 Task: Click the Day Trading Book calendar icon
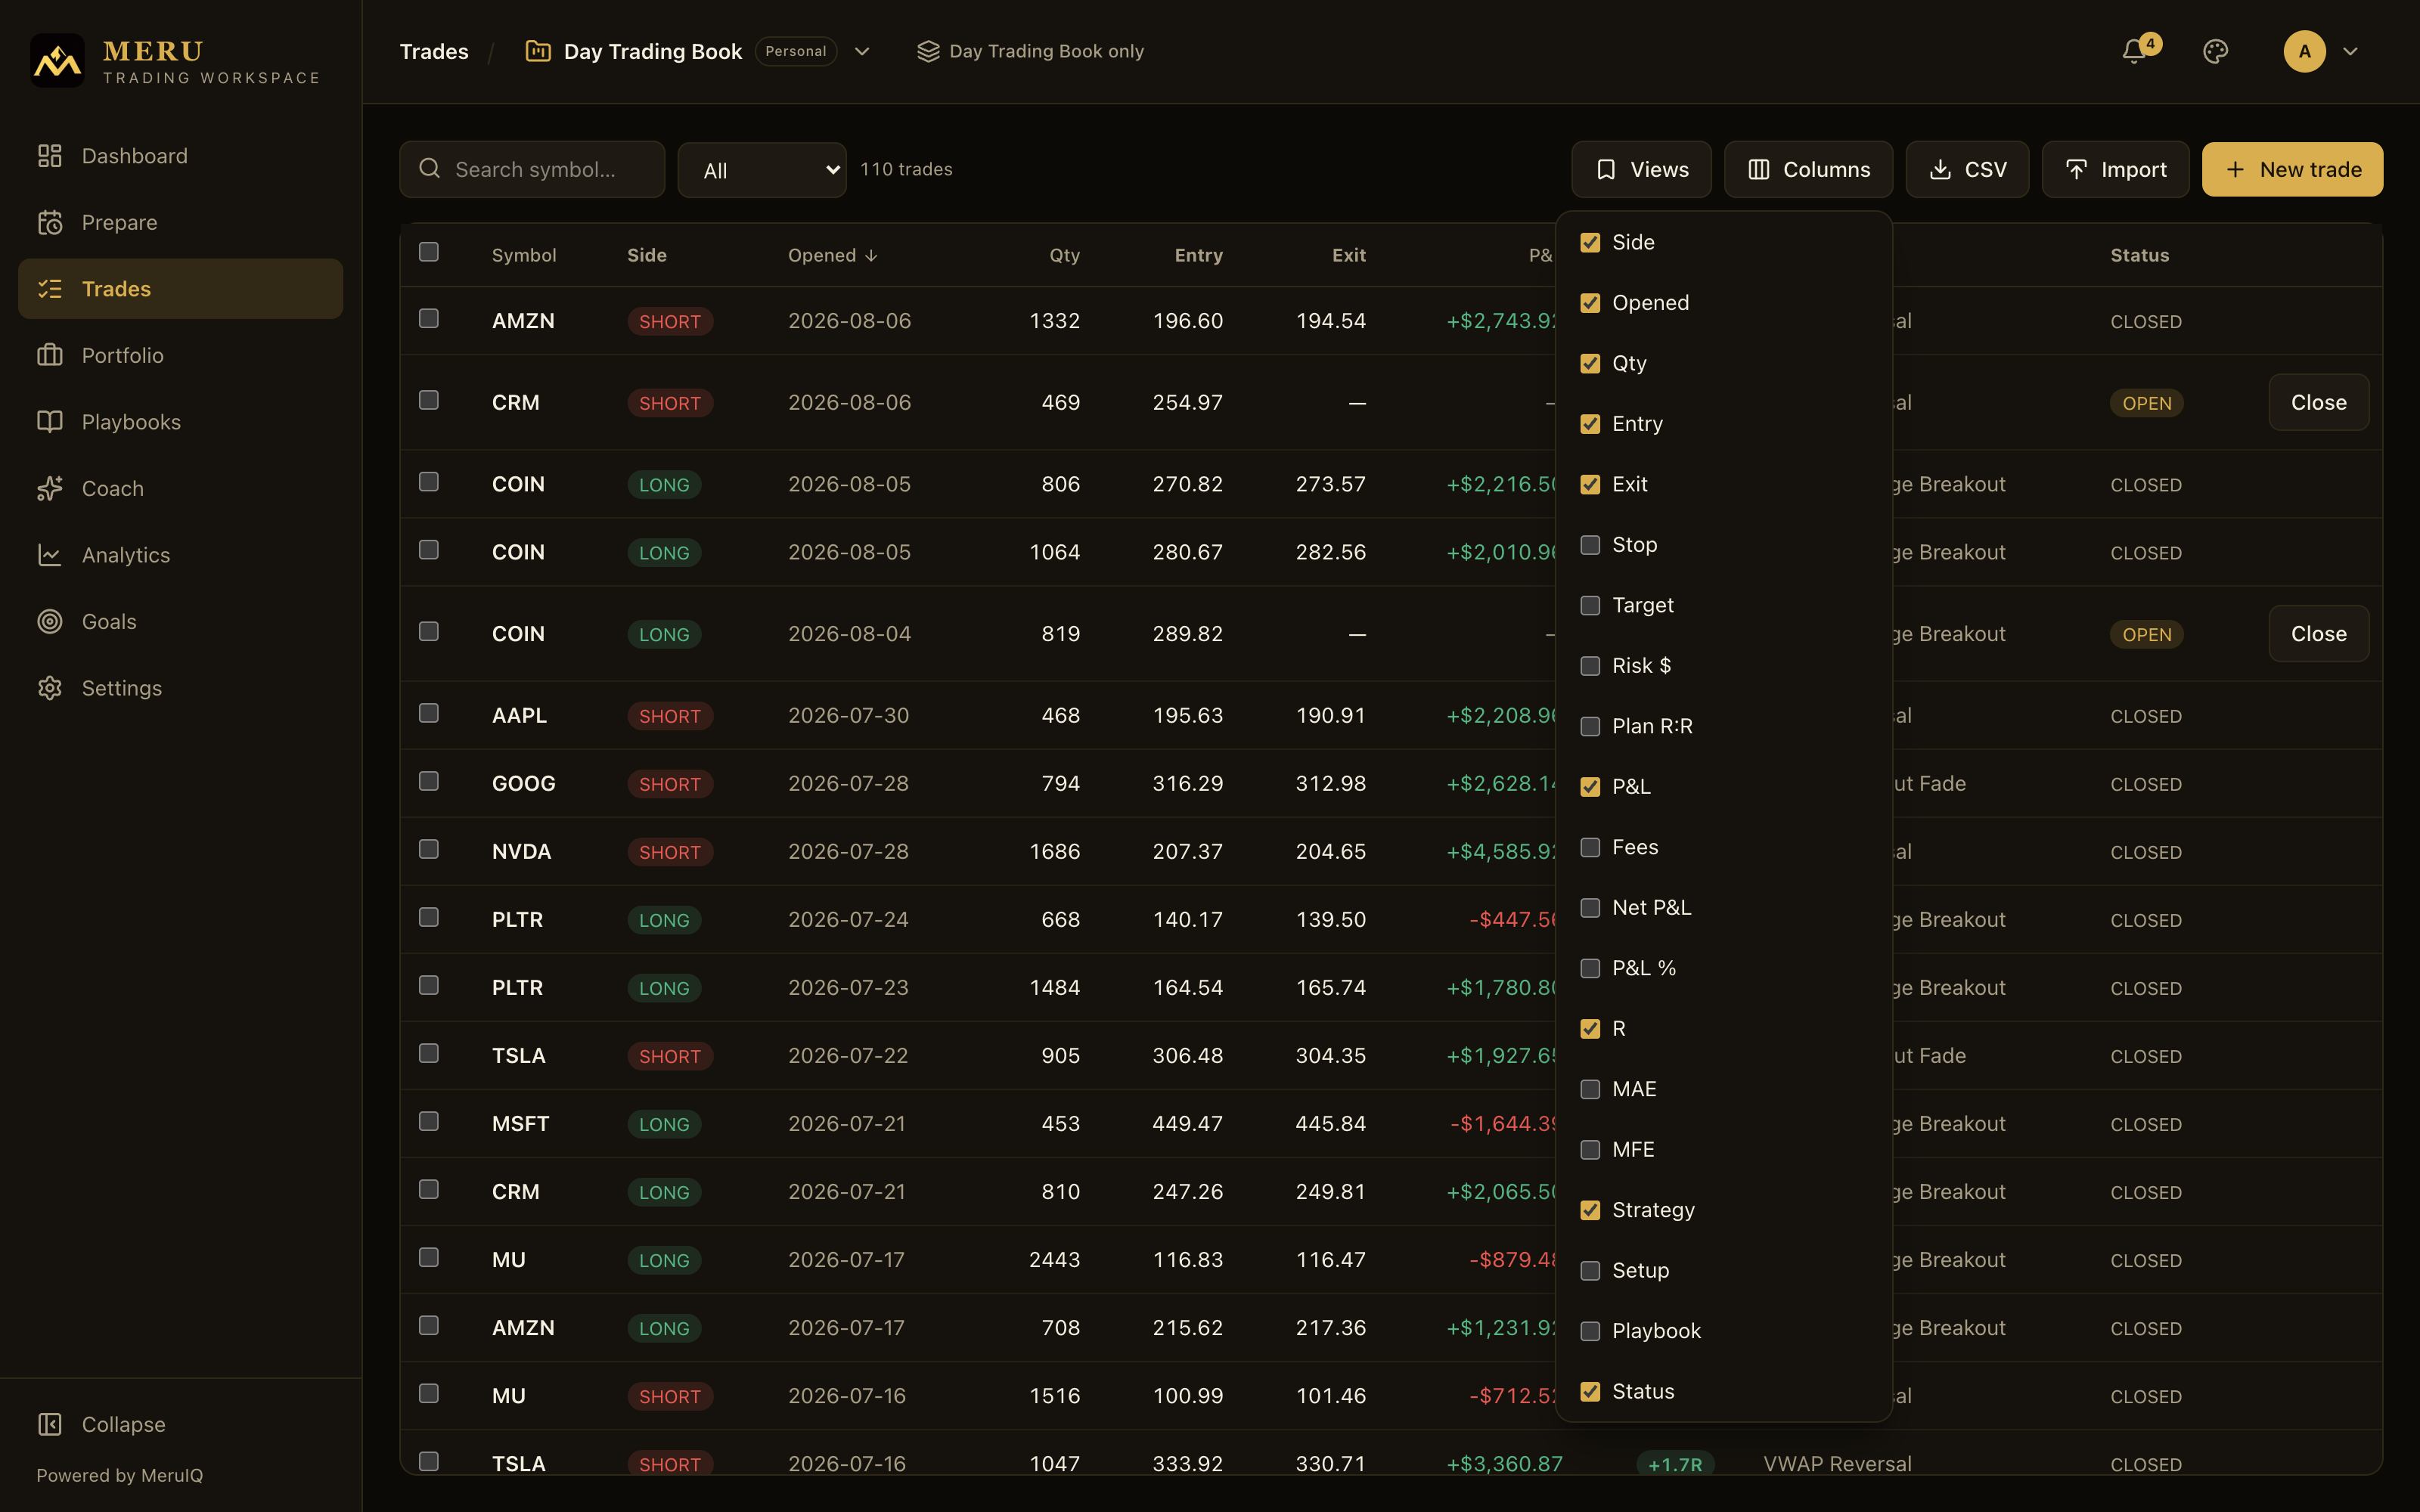click(x=538, y=52)
